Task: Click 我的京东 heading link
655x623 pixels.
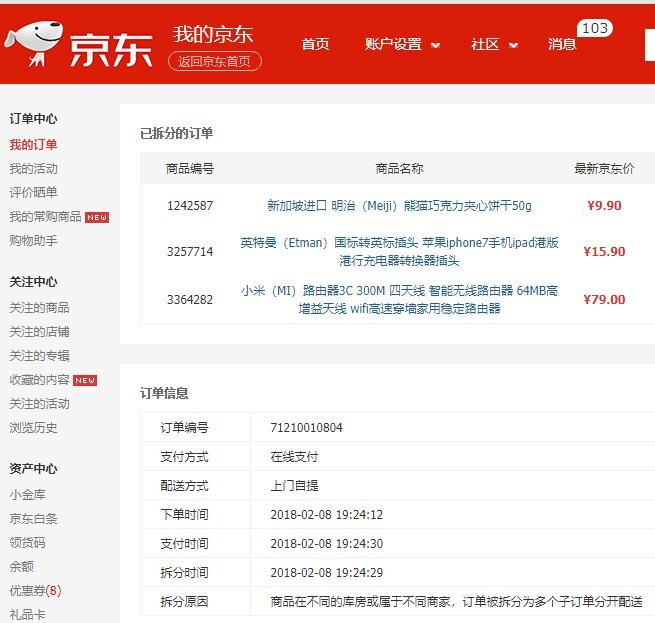Action: (213, 34)
